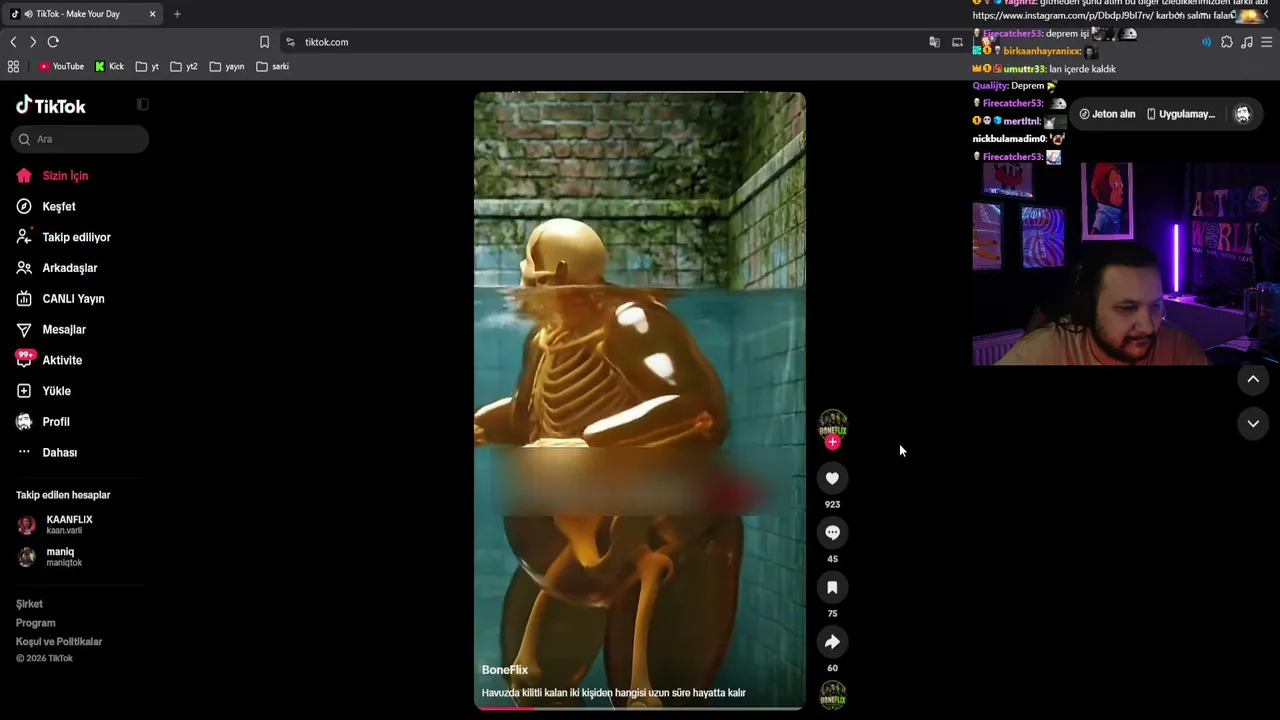Open the comments on the video
The height and width of the screenshot is (720, 1280).
(832, 533)
